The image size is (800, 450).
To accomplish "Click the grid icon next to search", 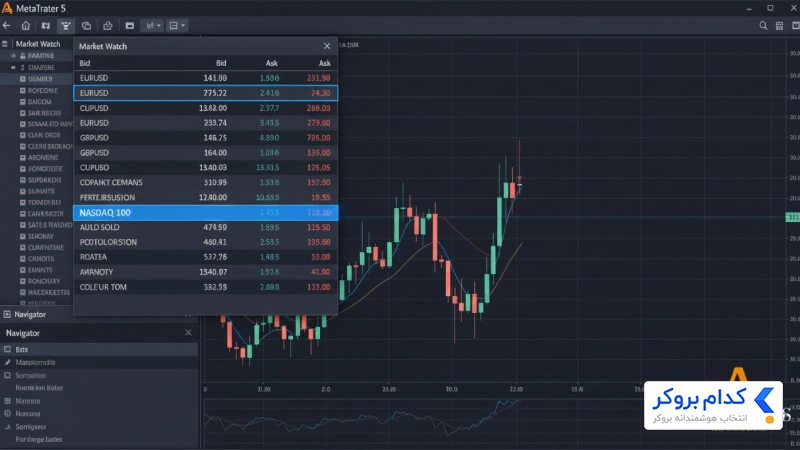I will click(779, 26).
